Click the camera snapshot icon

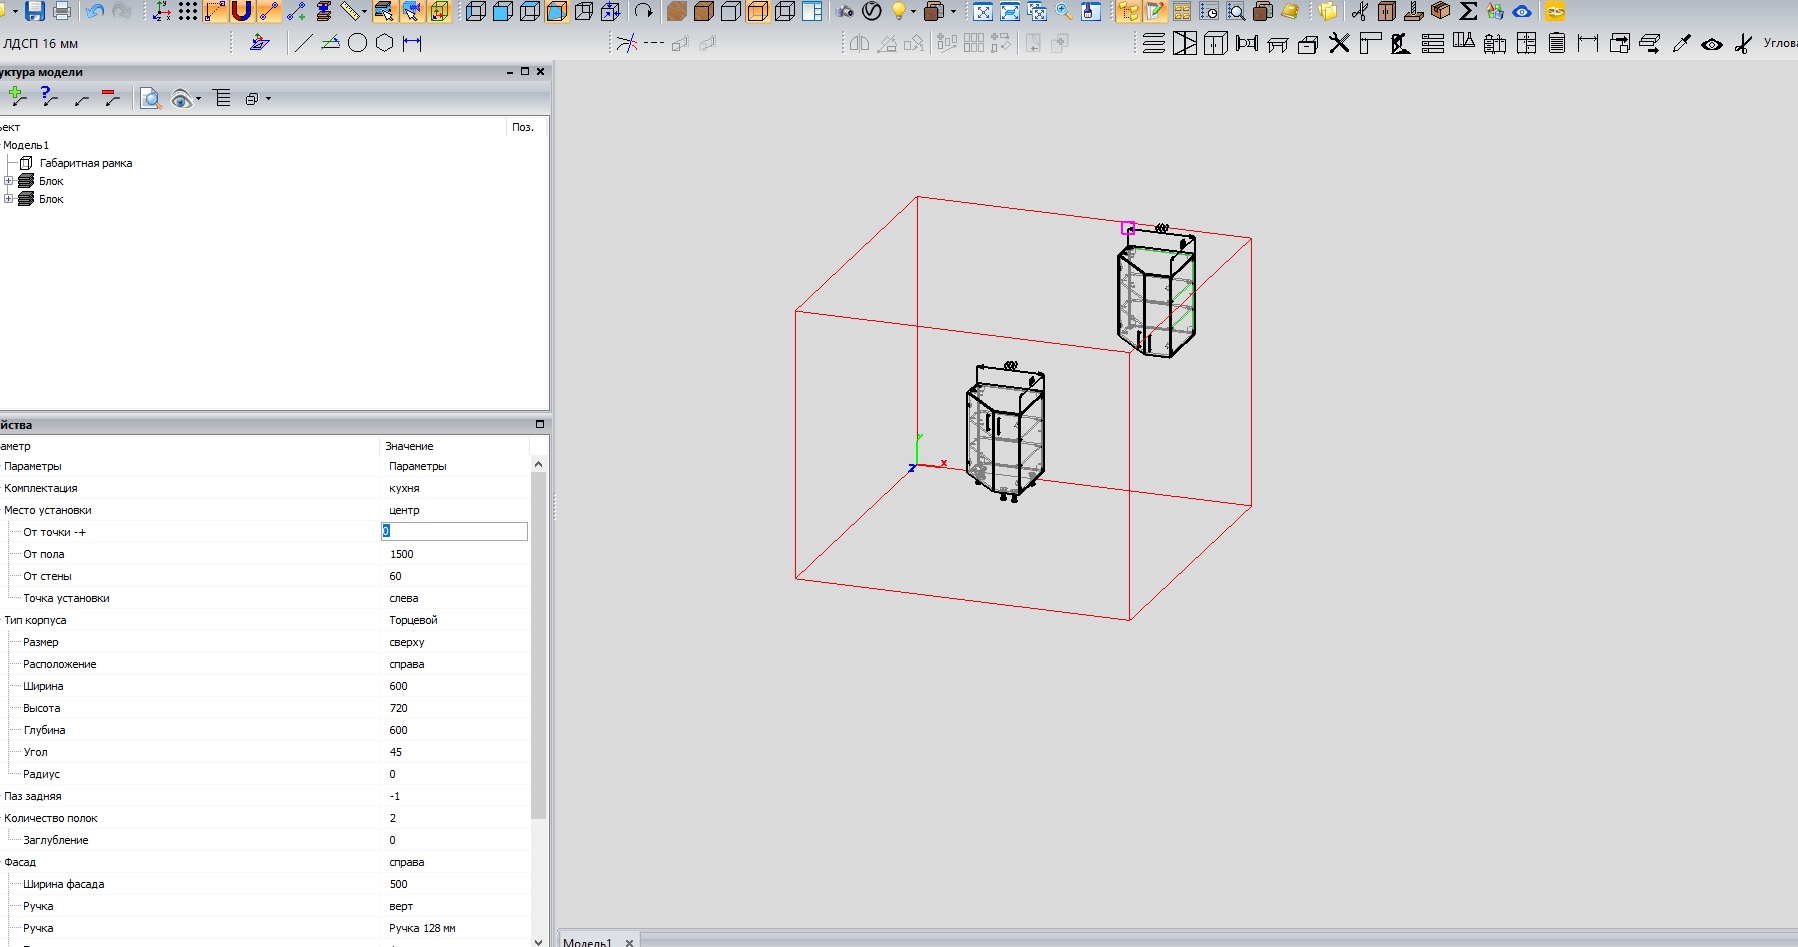845,12
